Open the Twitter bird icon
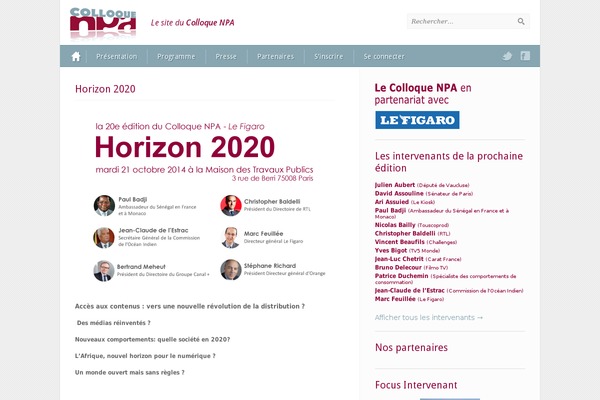The height and width of the screenshot is (400, 600). tap(507, 56)
